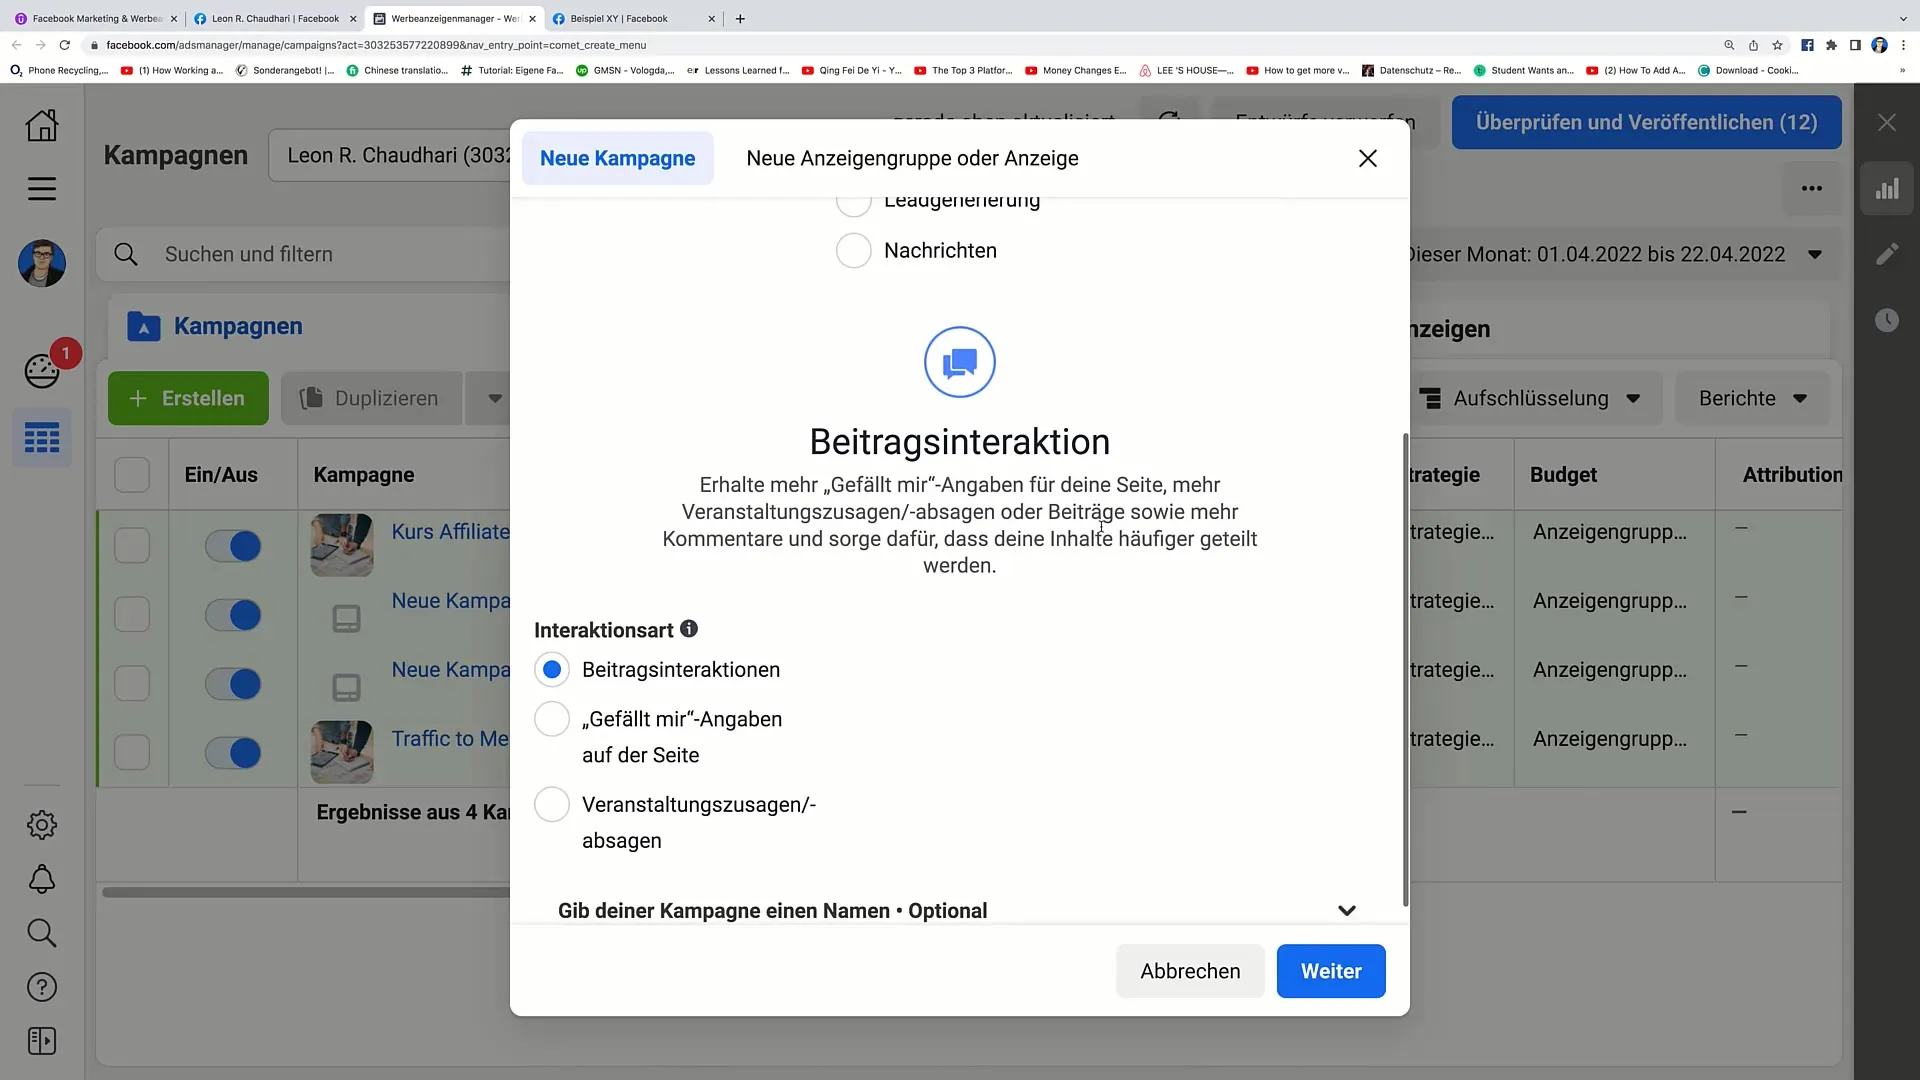Switch to Beispiel XY Facebook browser tab
Screen dimensions: 1920x1080
click(x=634, y=18)
